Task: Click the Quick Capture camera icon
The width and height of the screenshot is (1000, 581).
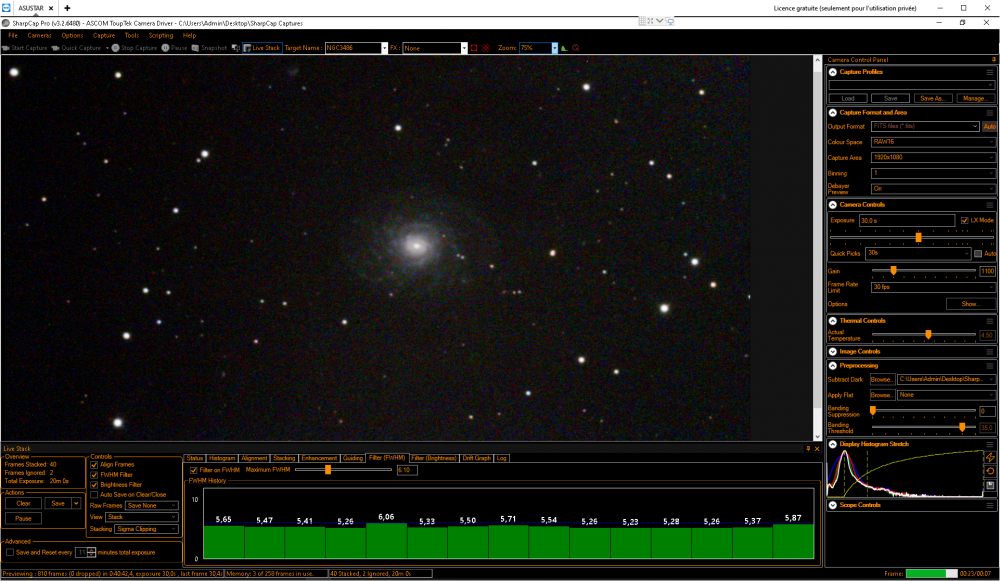Action: (55, 48)
